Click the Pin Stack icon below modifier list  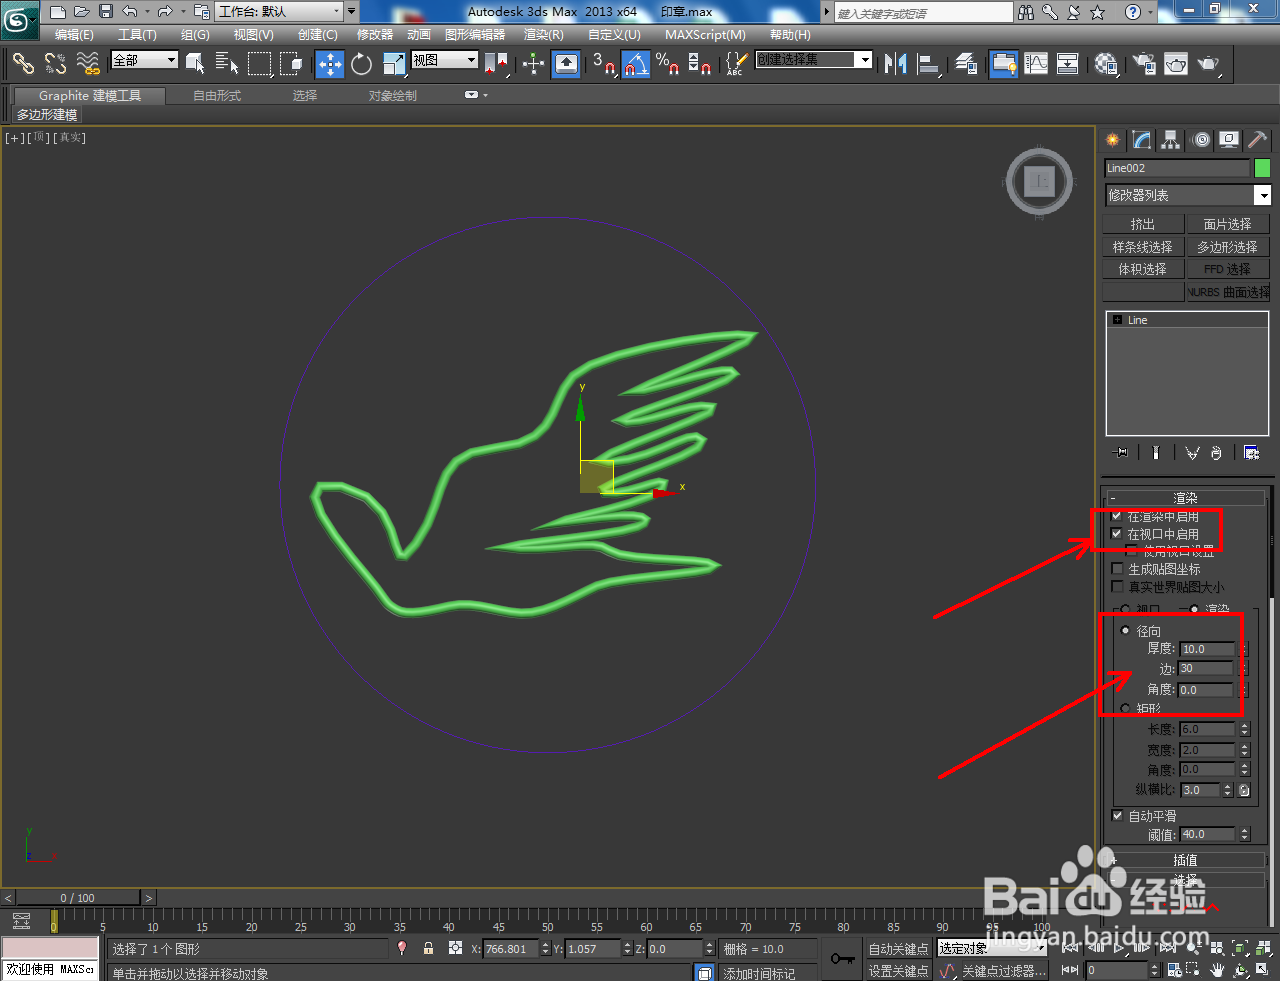pyautogui.click(x=1120, y=452)
